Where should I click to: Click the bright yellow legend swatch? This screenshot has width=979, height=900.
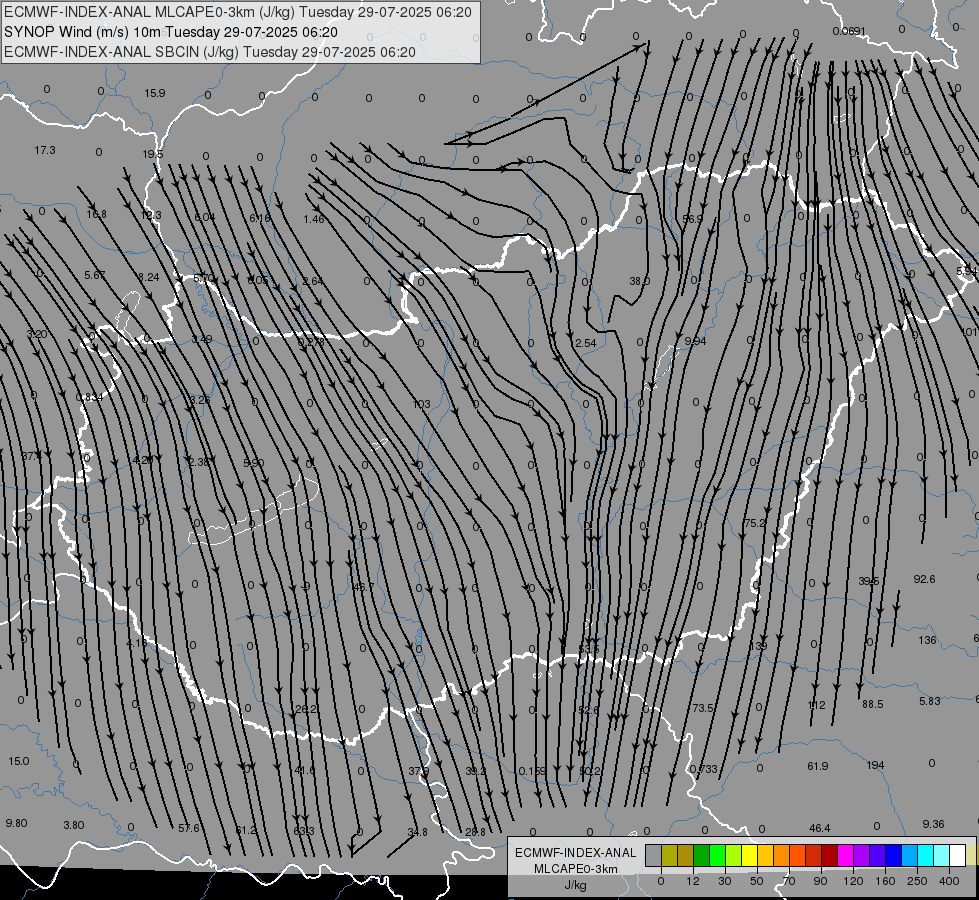click(x=750, y=855)
